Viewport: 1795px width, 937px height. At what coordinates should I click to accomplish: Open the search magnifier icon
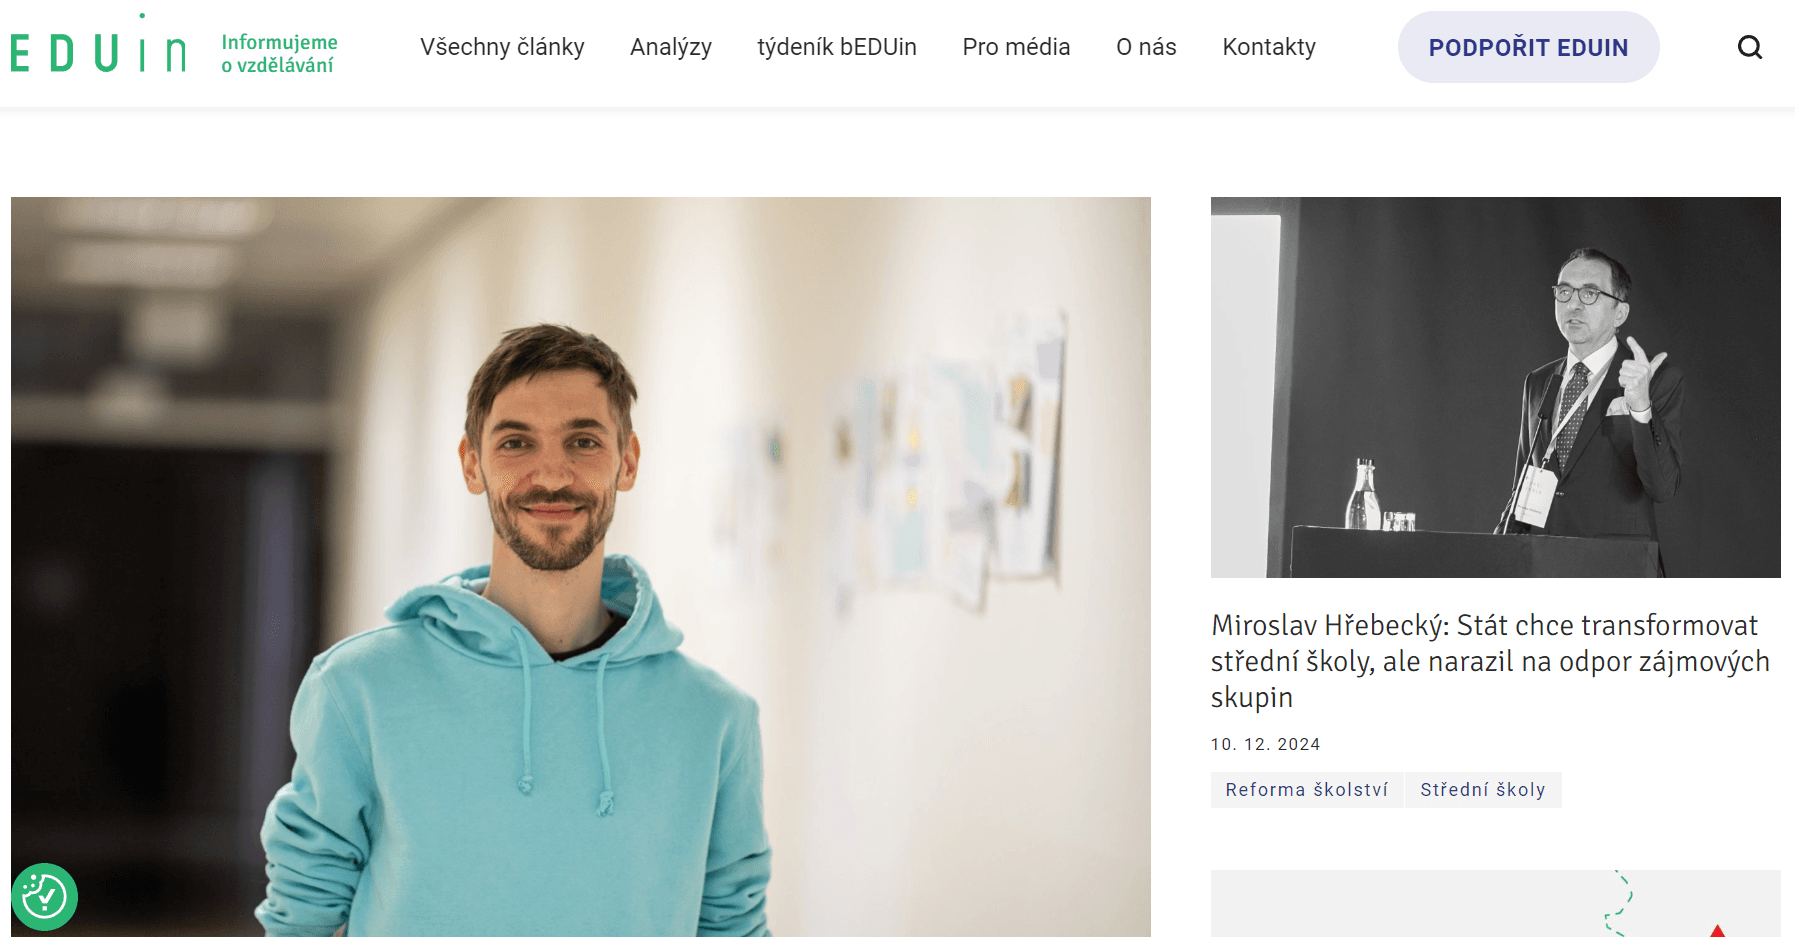click(1749, 47)
